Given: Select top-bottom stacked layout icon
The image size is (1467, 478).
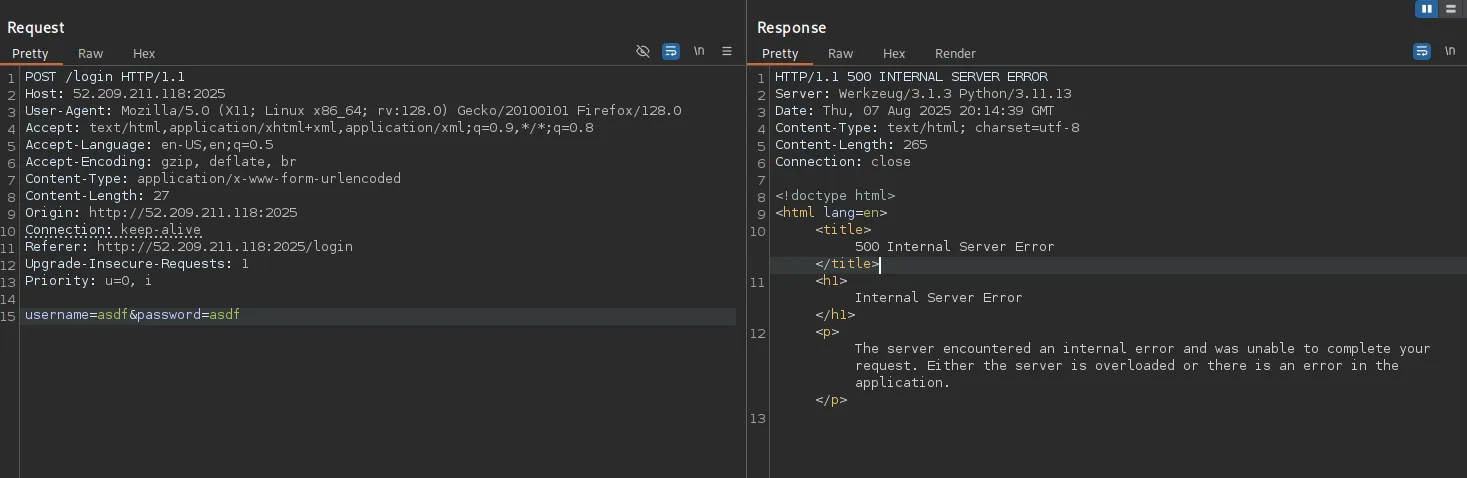Looking at the screenshot, I should point(1450,9).
